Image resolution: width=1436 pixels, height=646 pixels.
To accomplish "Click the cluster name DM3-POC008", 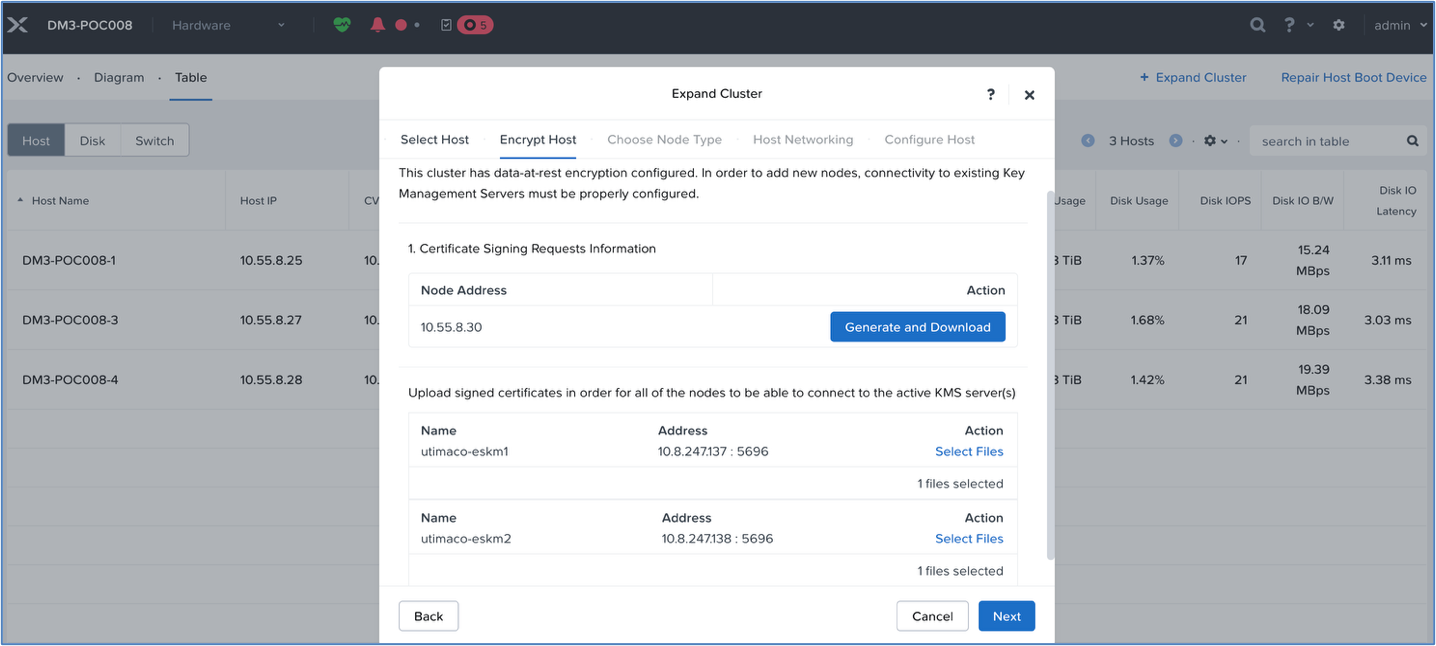I will point(90,25).
